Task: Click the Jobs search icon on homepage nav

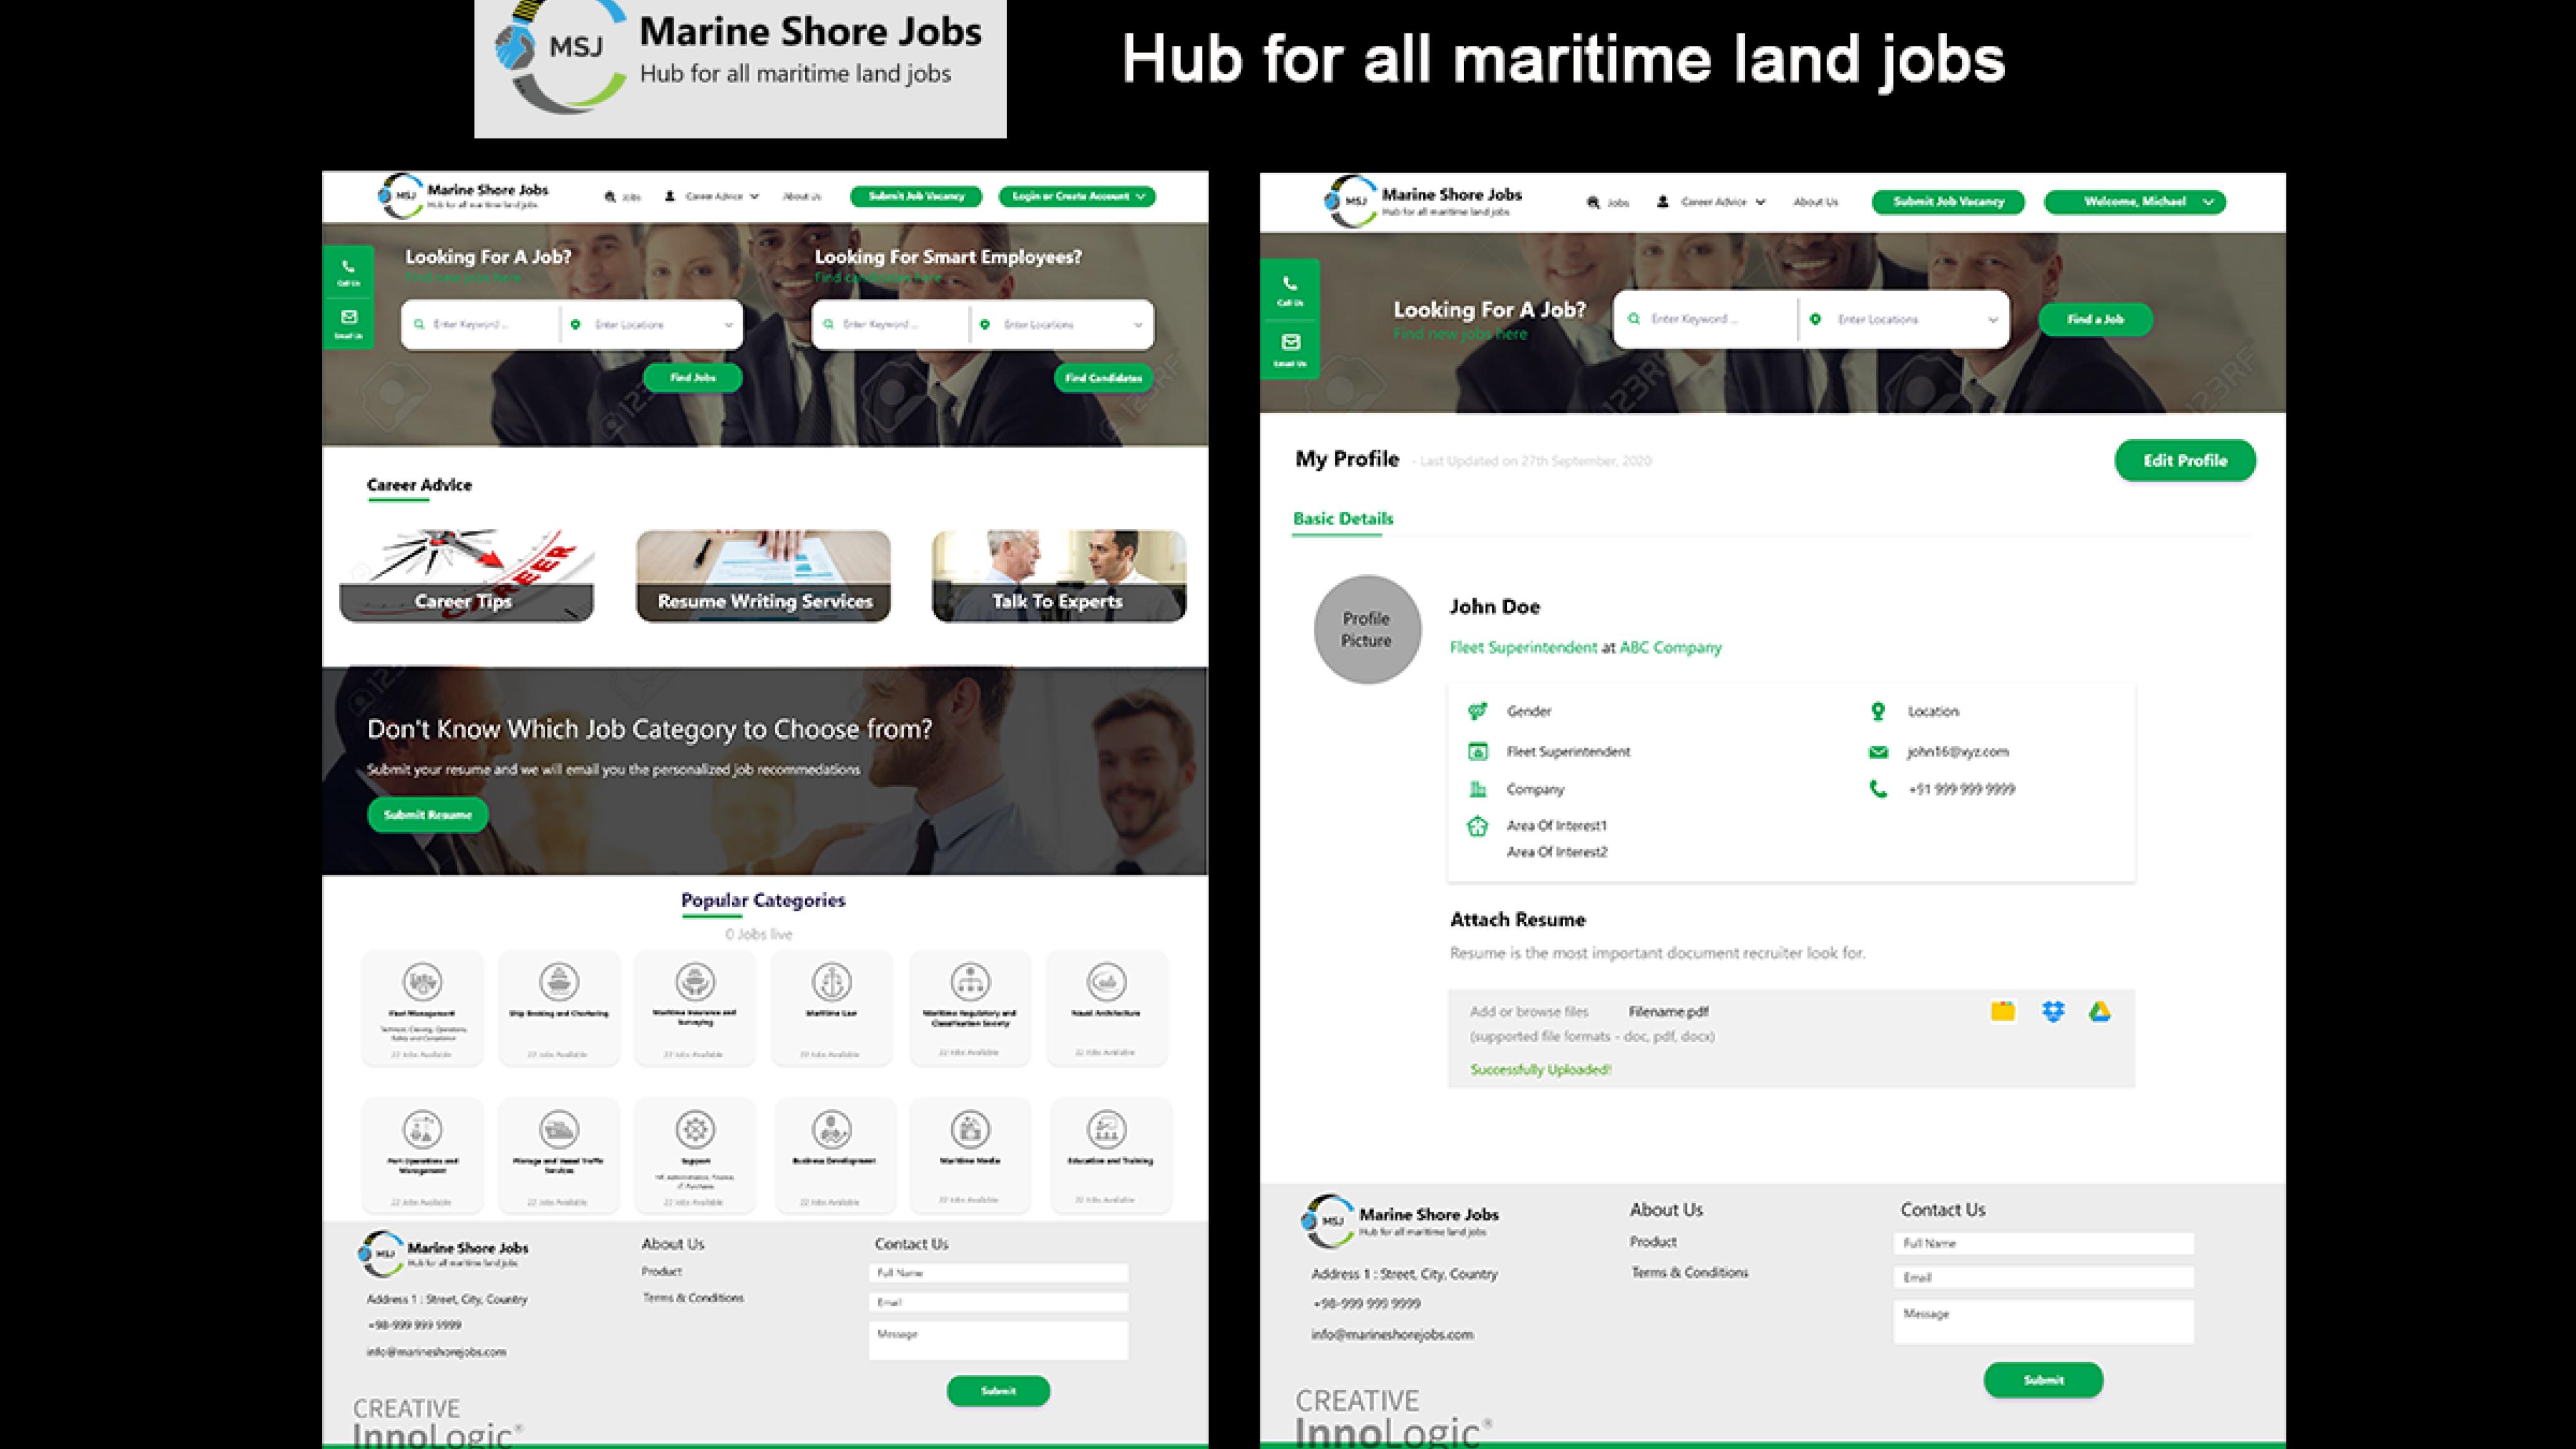Action: pos(610,197)
